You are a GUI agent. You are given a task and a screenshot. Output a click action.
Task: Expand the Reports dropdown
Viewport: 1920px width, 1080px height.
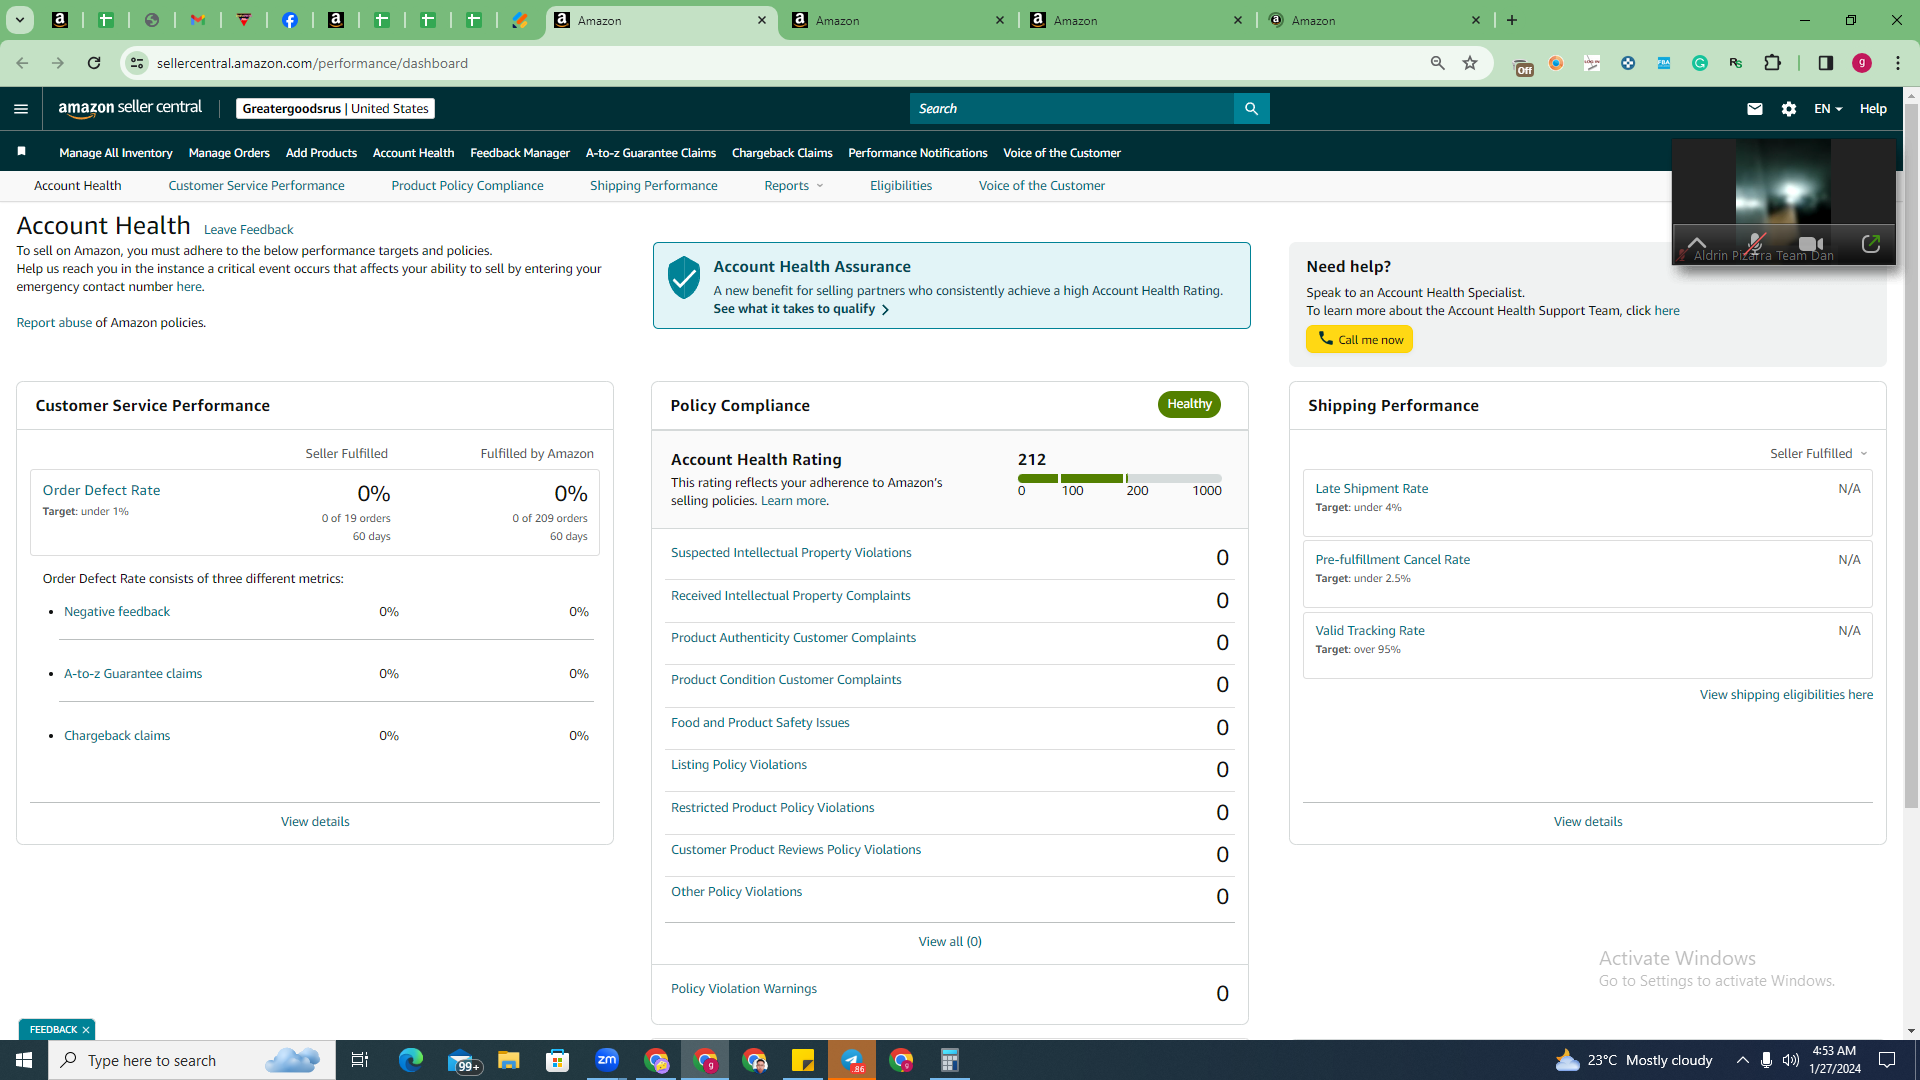[x=794, y=186]
